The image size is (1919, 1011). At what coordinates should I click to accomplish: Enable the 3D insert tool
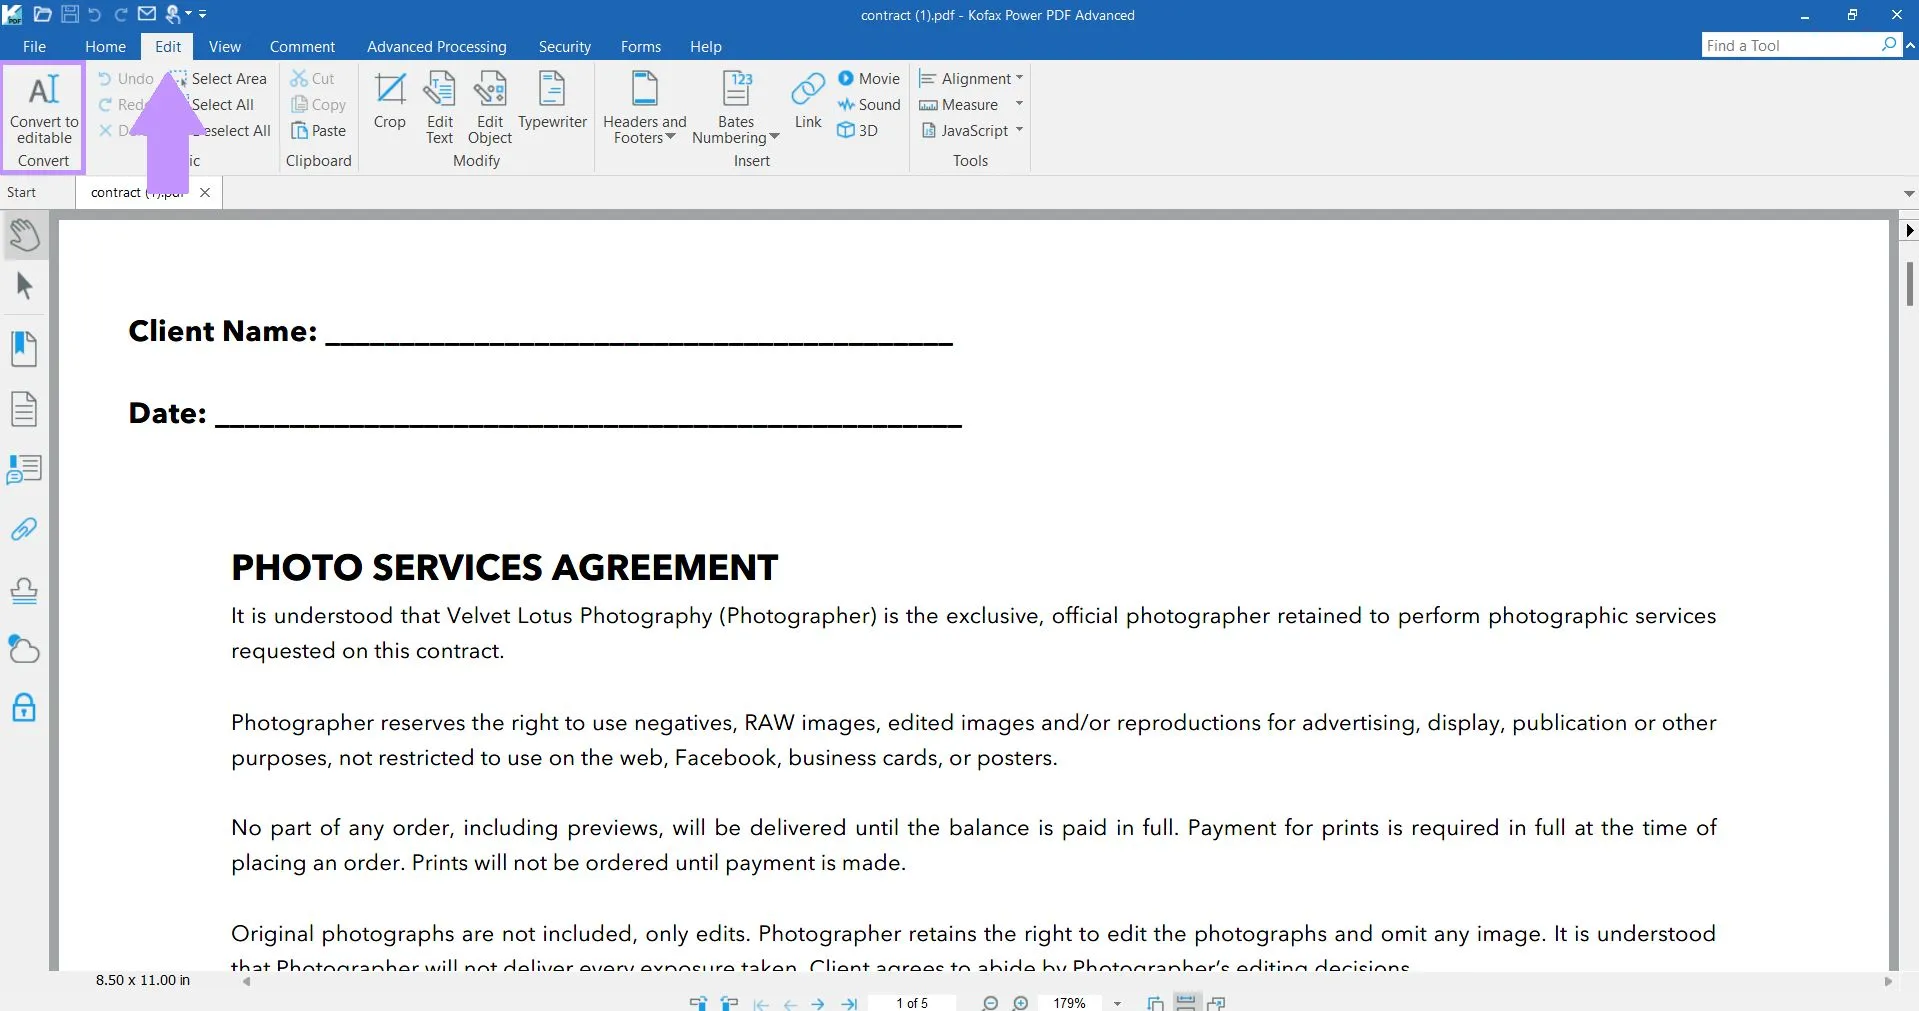858,130
